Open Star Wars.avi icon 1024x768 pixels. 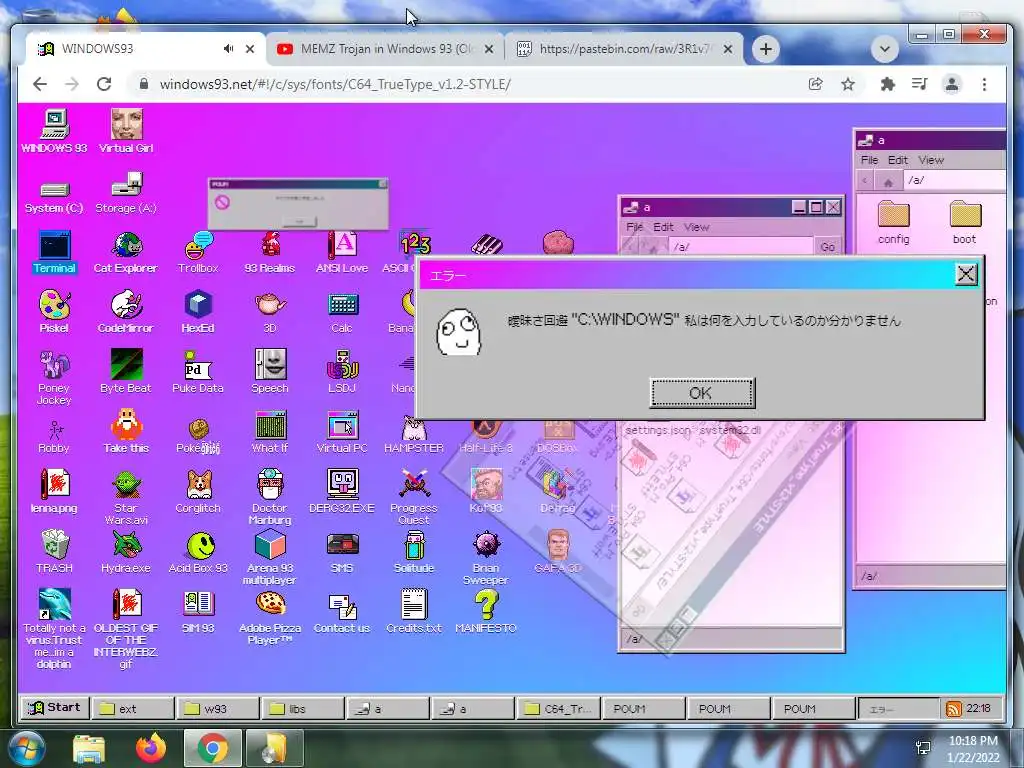(x=126, y=498)
